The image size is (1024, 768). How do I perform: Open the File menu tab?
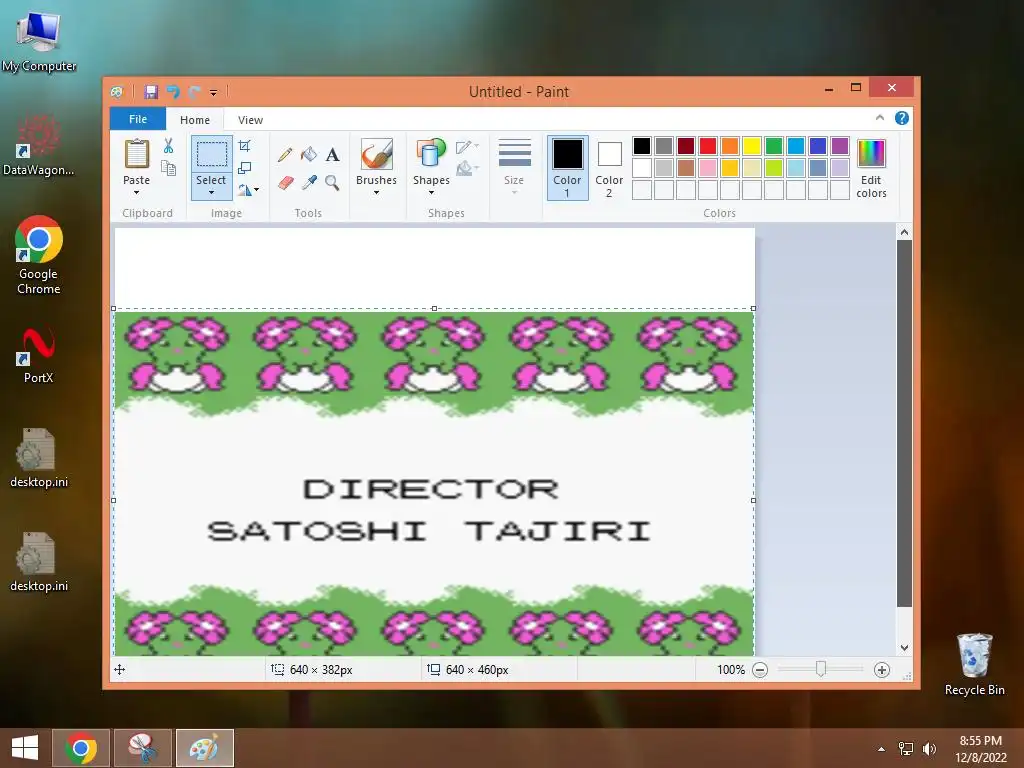[x=138, y=119]
